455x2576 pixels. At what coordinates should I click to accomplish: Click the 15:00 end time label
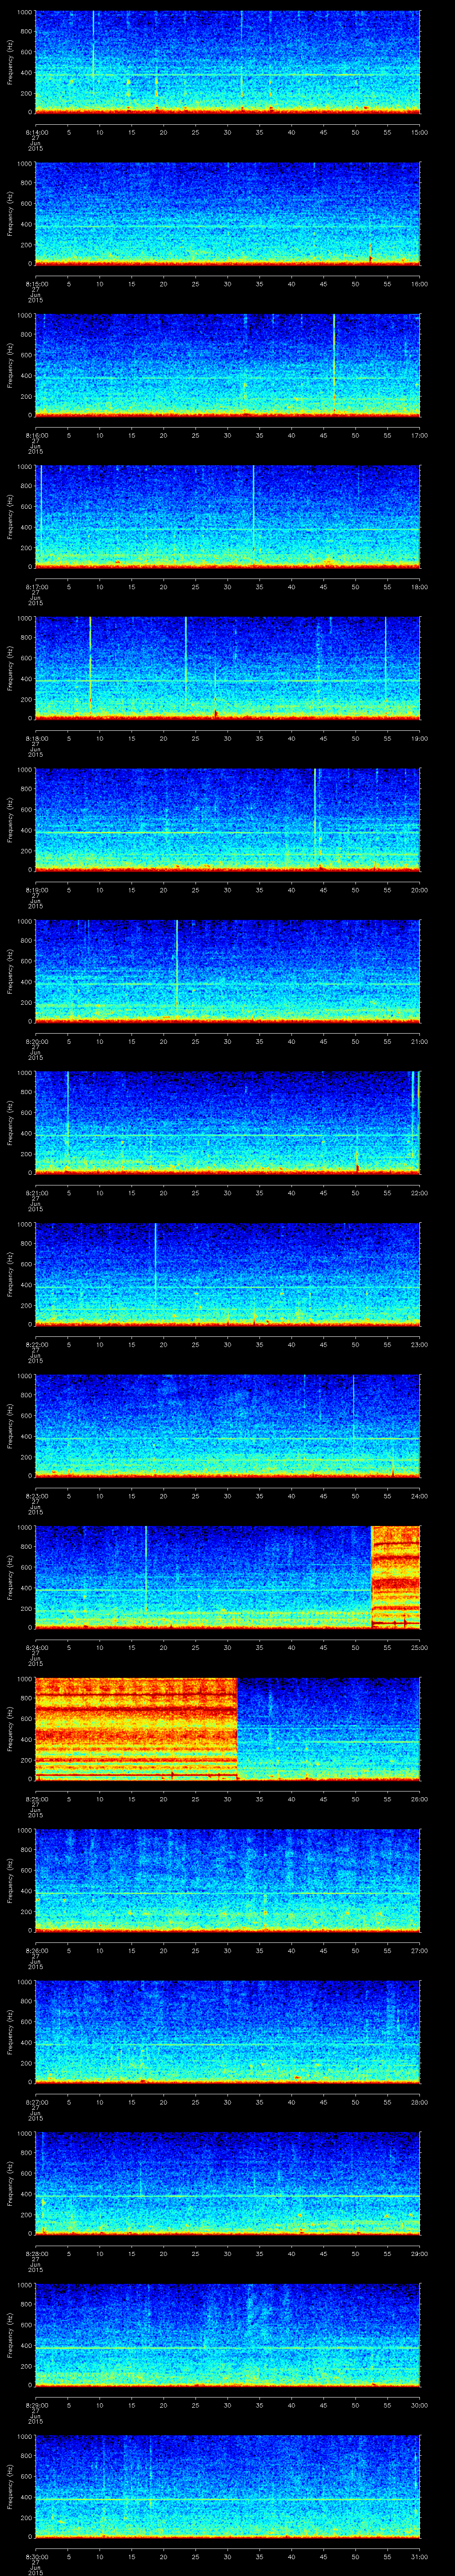(x=419, y=132)
